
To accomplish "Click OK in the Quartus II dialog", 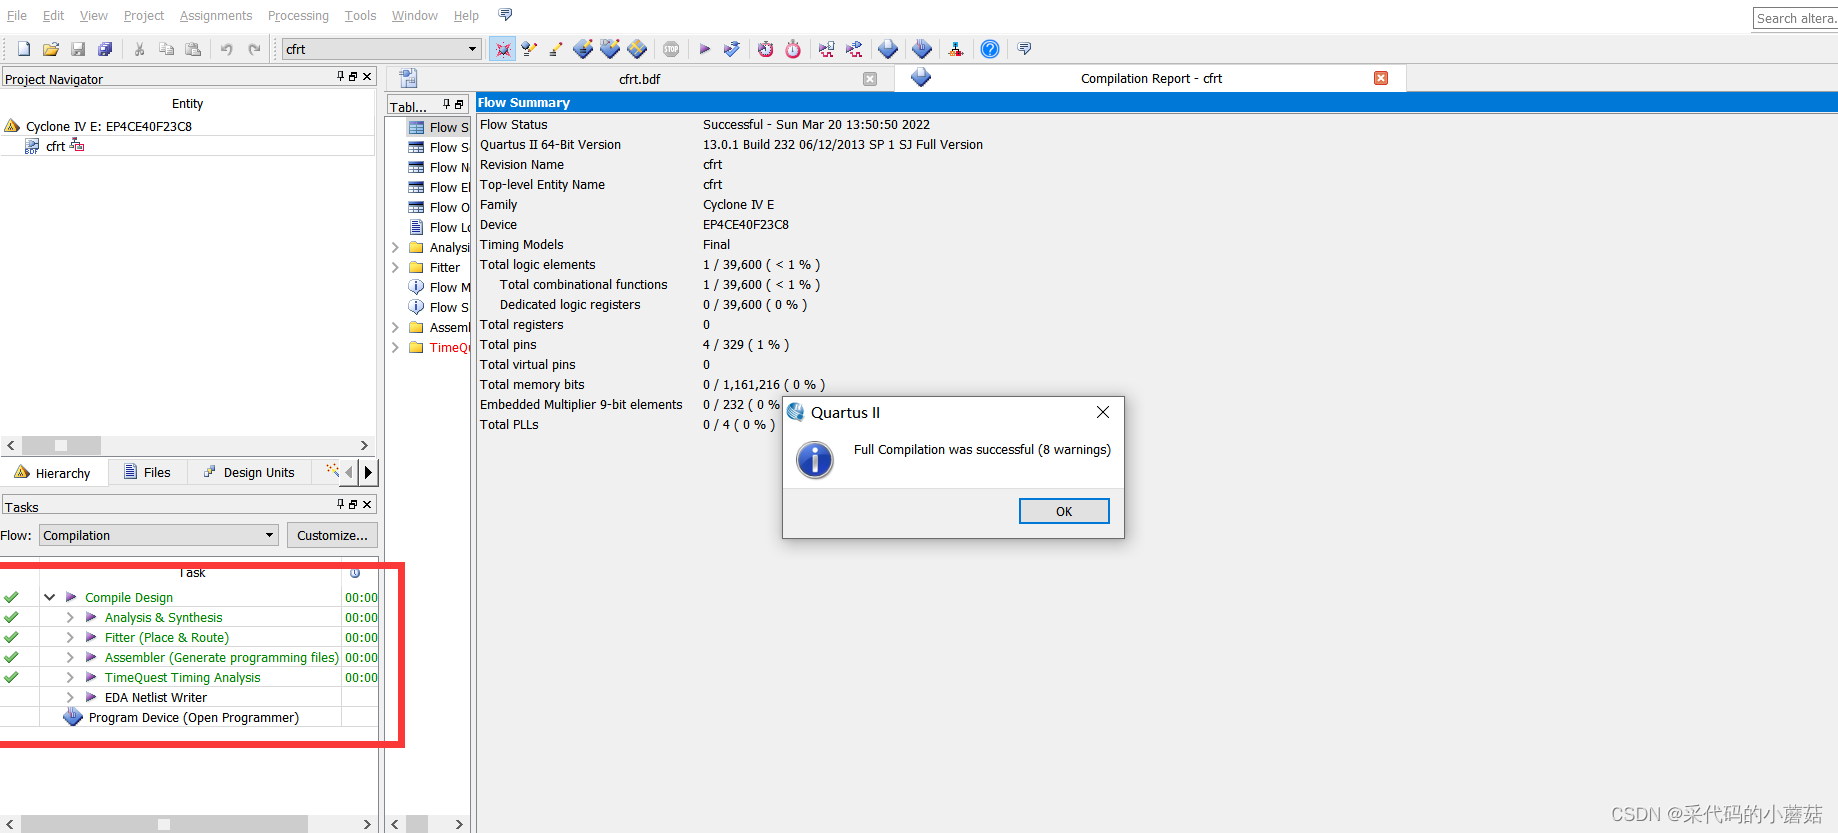I will (x=1064, y=511).
